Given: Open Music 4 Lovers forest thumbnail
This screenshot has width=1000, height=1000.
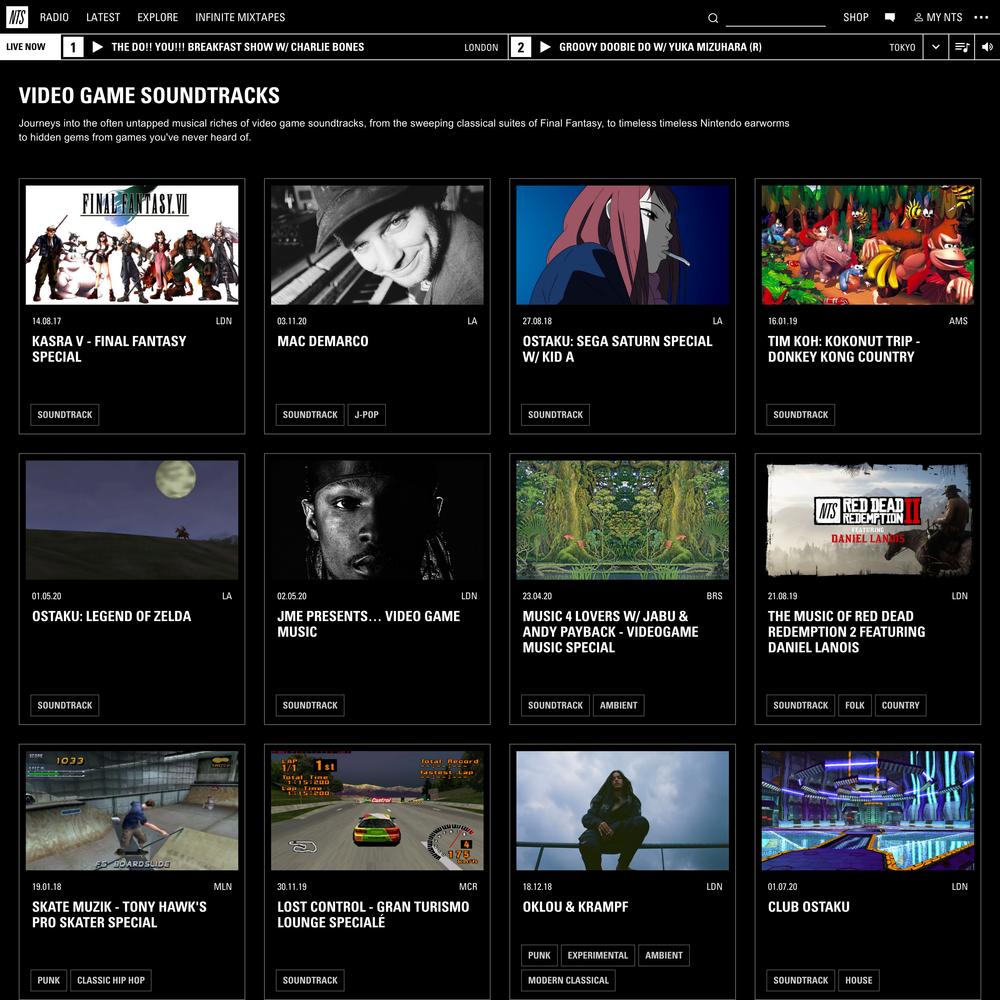Looking at the screenshot, I should [622, 520].
